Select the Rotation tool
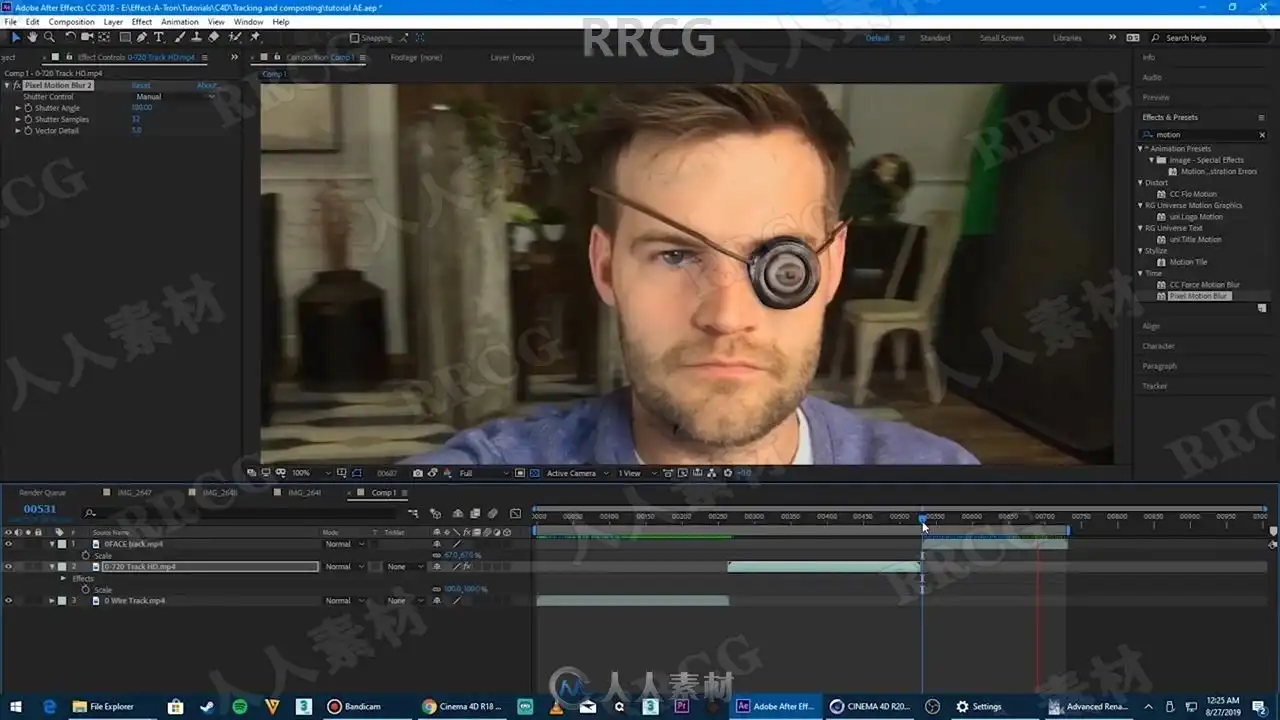This screenshot has height=720, width=1280. coord(70,37)
